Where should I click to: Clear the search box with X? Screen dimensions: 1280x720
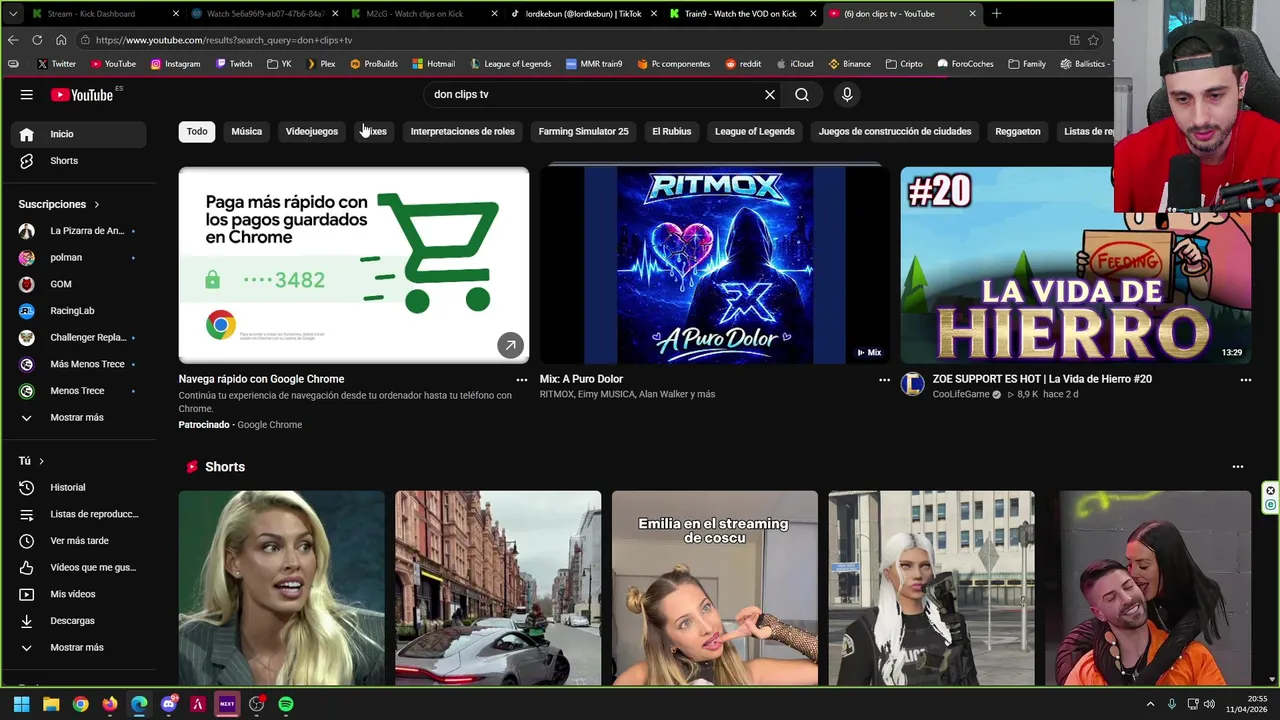coord(770,94)
